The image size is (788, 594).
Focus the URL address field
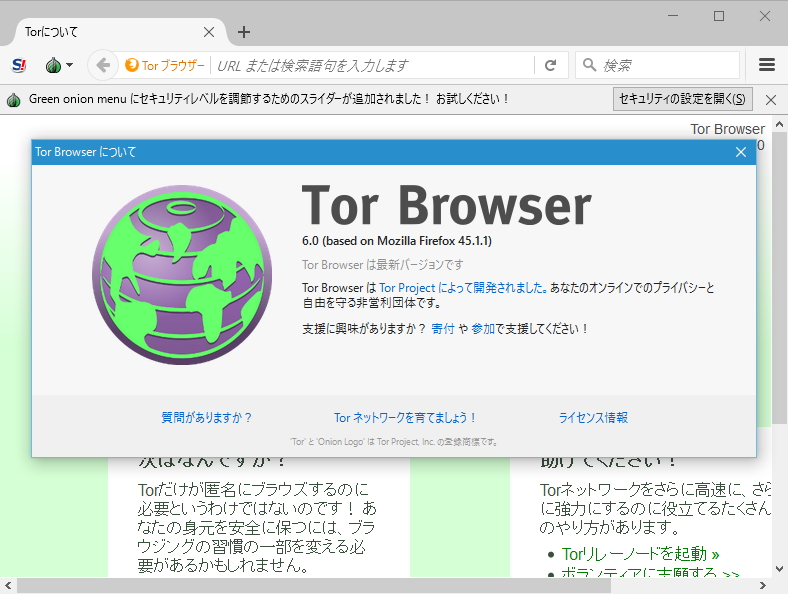point(373,65)
